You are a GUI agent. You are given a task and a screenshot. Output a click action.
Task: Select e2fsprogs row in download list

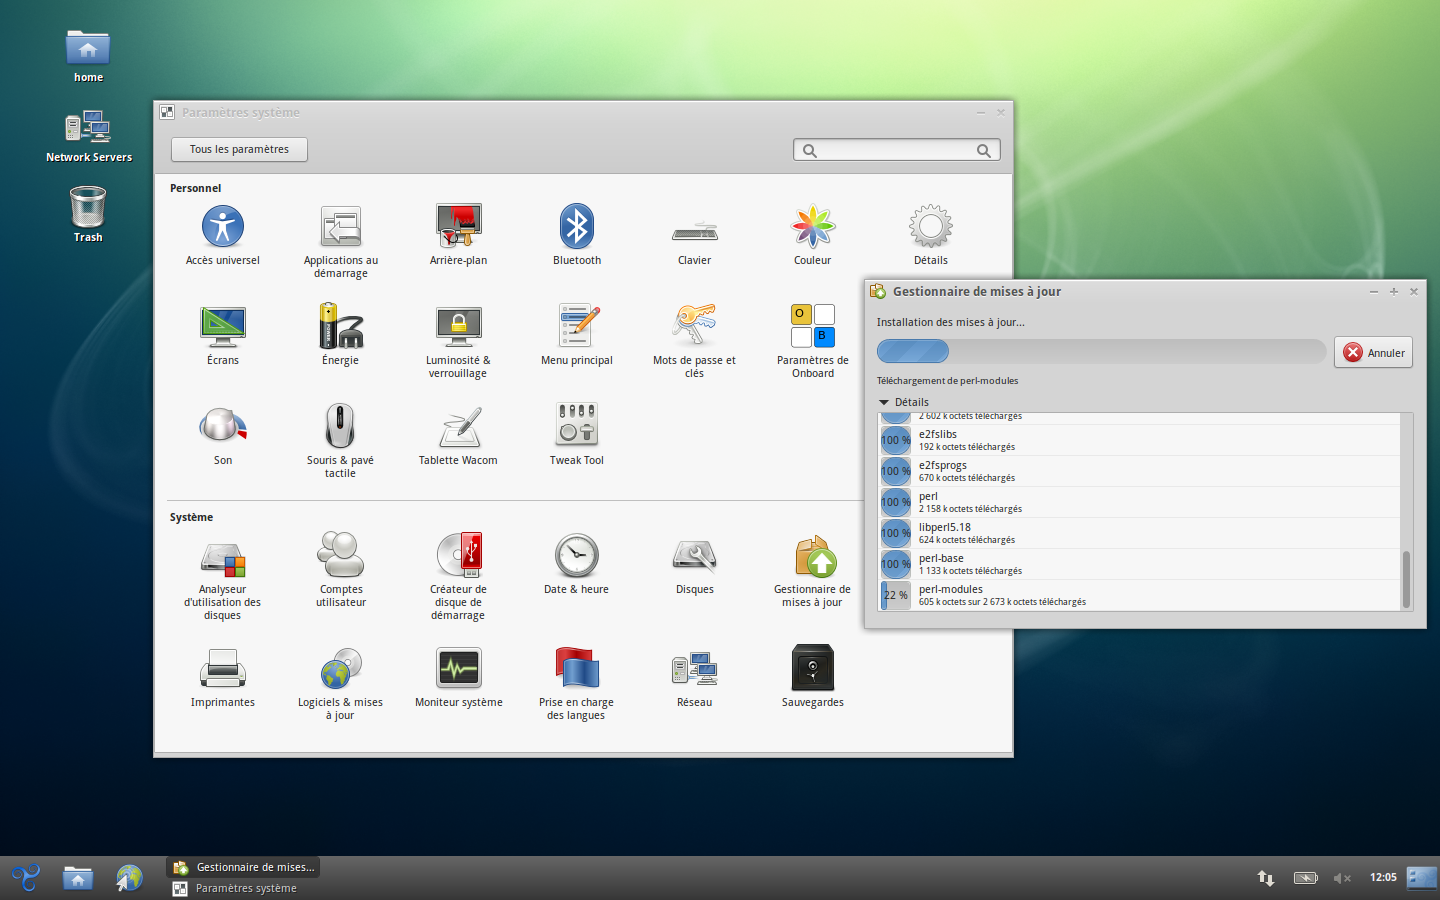tap(1139, 471)
